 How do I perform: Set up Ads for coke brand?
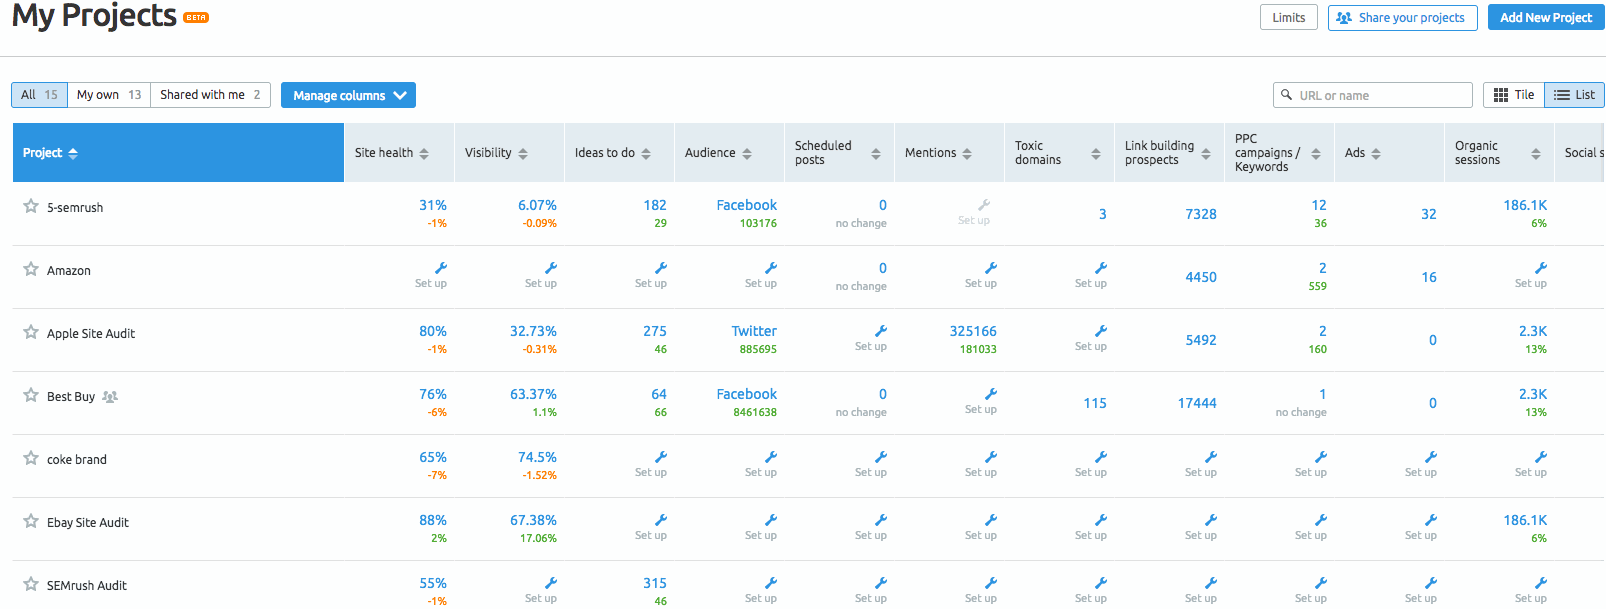[x=1422, y=464]
